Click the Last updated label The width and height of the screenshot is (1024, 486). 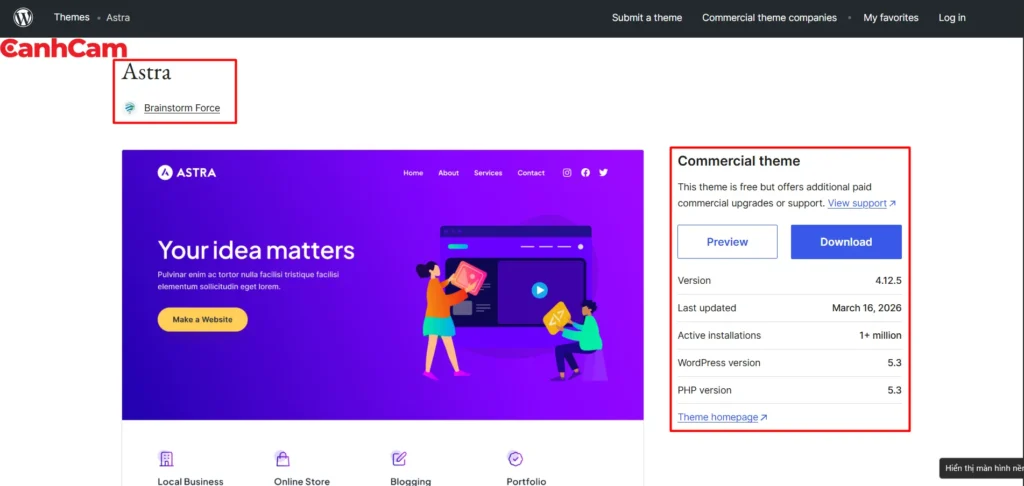707,308
